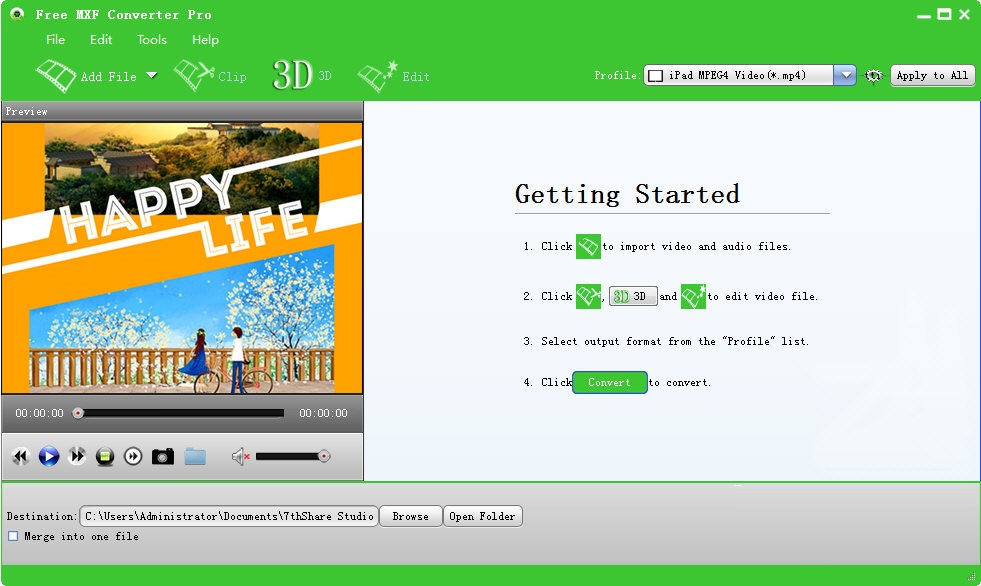Stop playback in the preview

(x=104, y=456)
